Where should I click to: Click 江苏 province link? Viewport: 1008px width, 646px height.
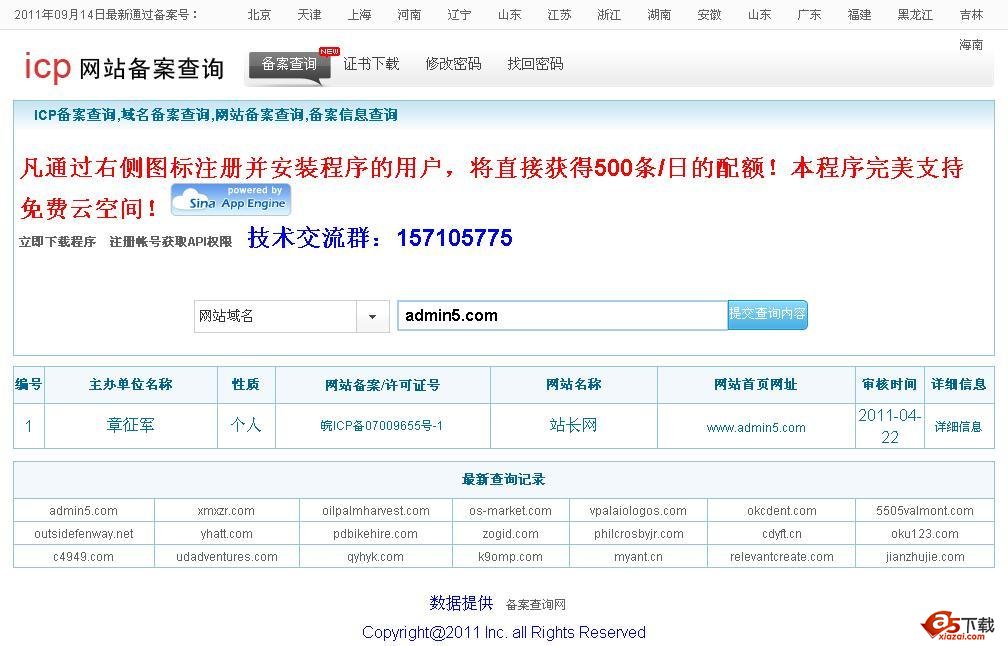(x=559, y=14)
